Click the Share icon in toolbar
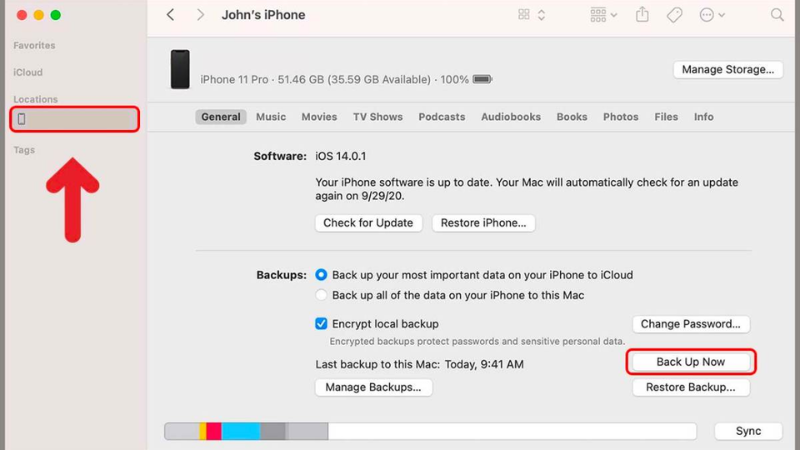The height and width of the screenshot is (450, 800). coord(642,15)
